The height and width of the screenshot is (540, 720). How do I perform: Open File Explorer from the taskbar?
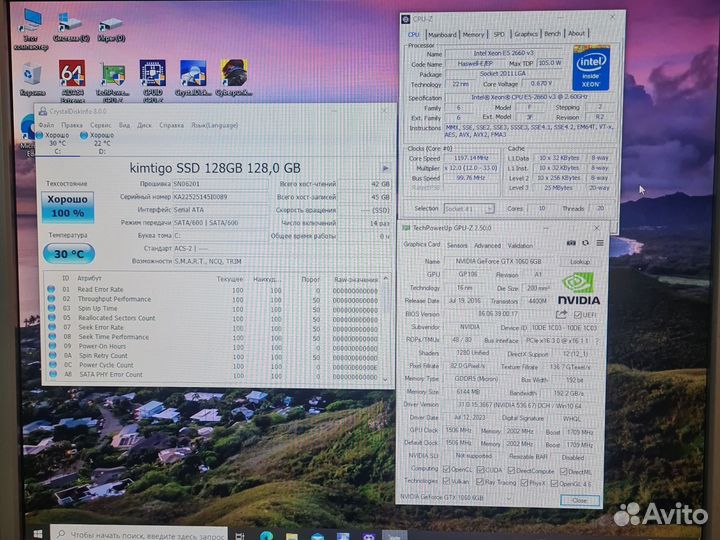coord(292,536)
